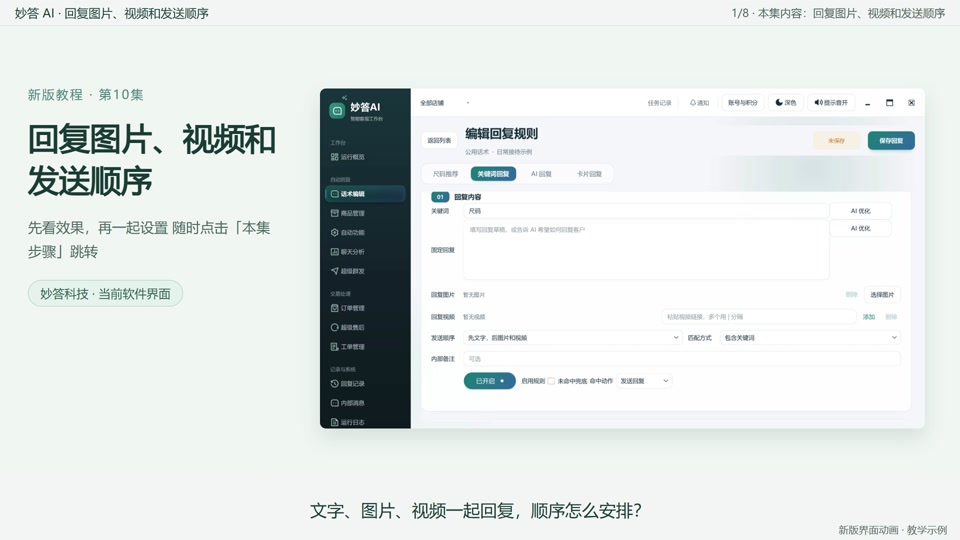Open 运行概览 icon in the sidebar
This screenshot has width=960, height=540.
tap(334, 157)
